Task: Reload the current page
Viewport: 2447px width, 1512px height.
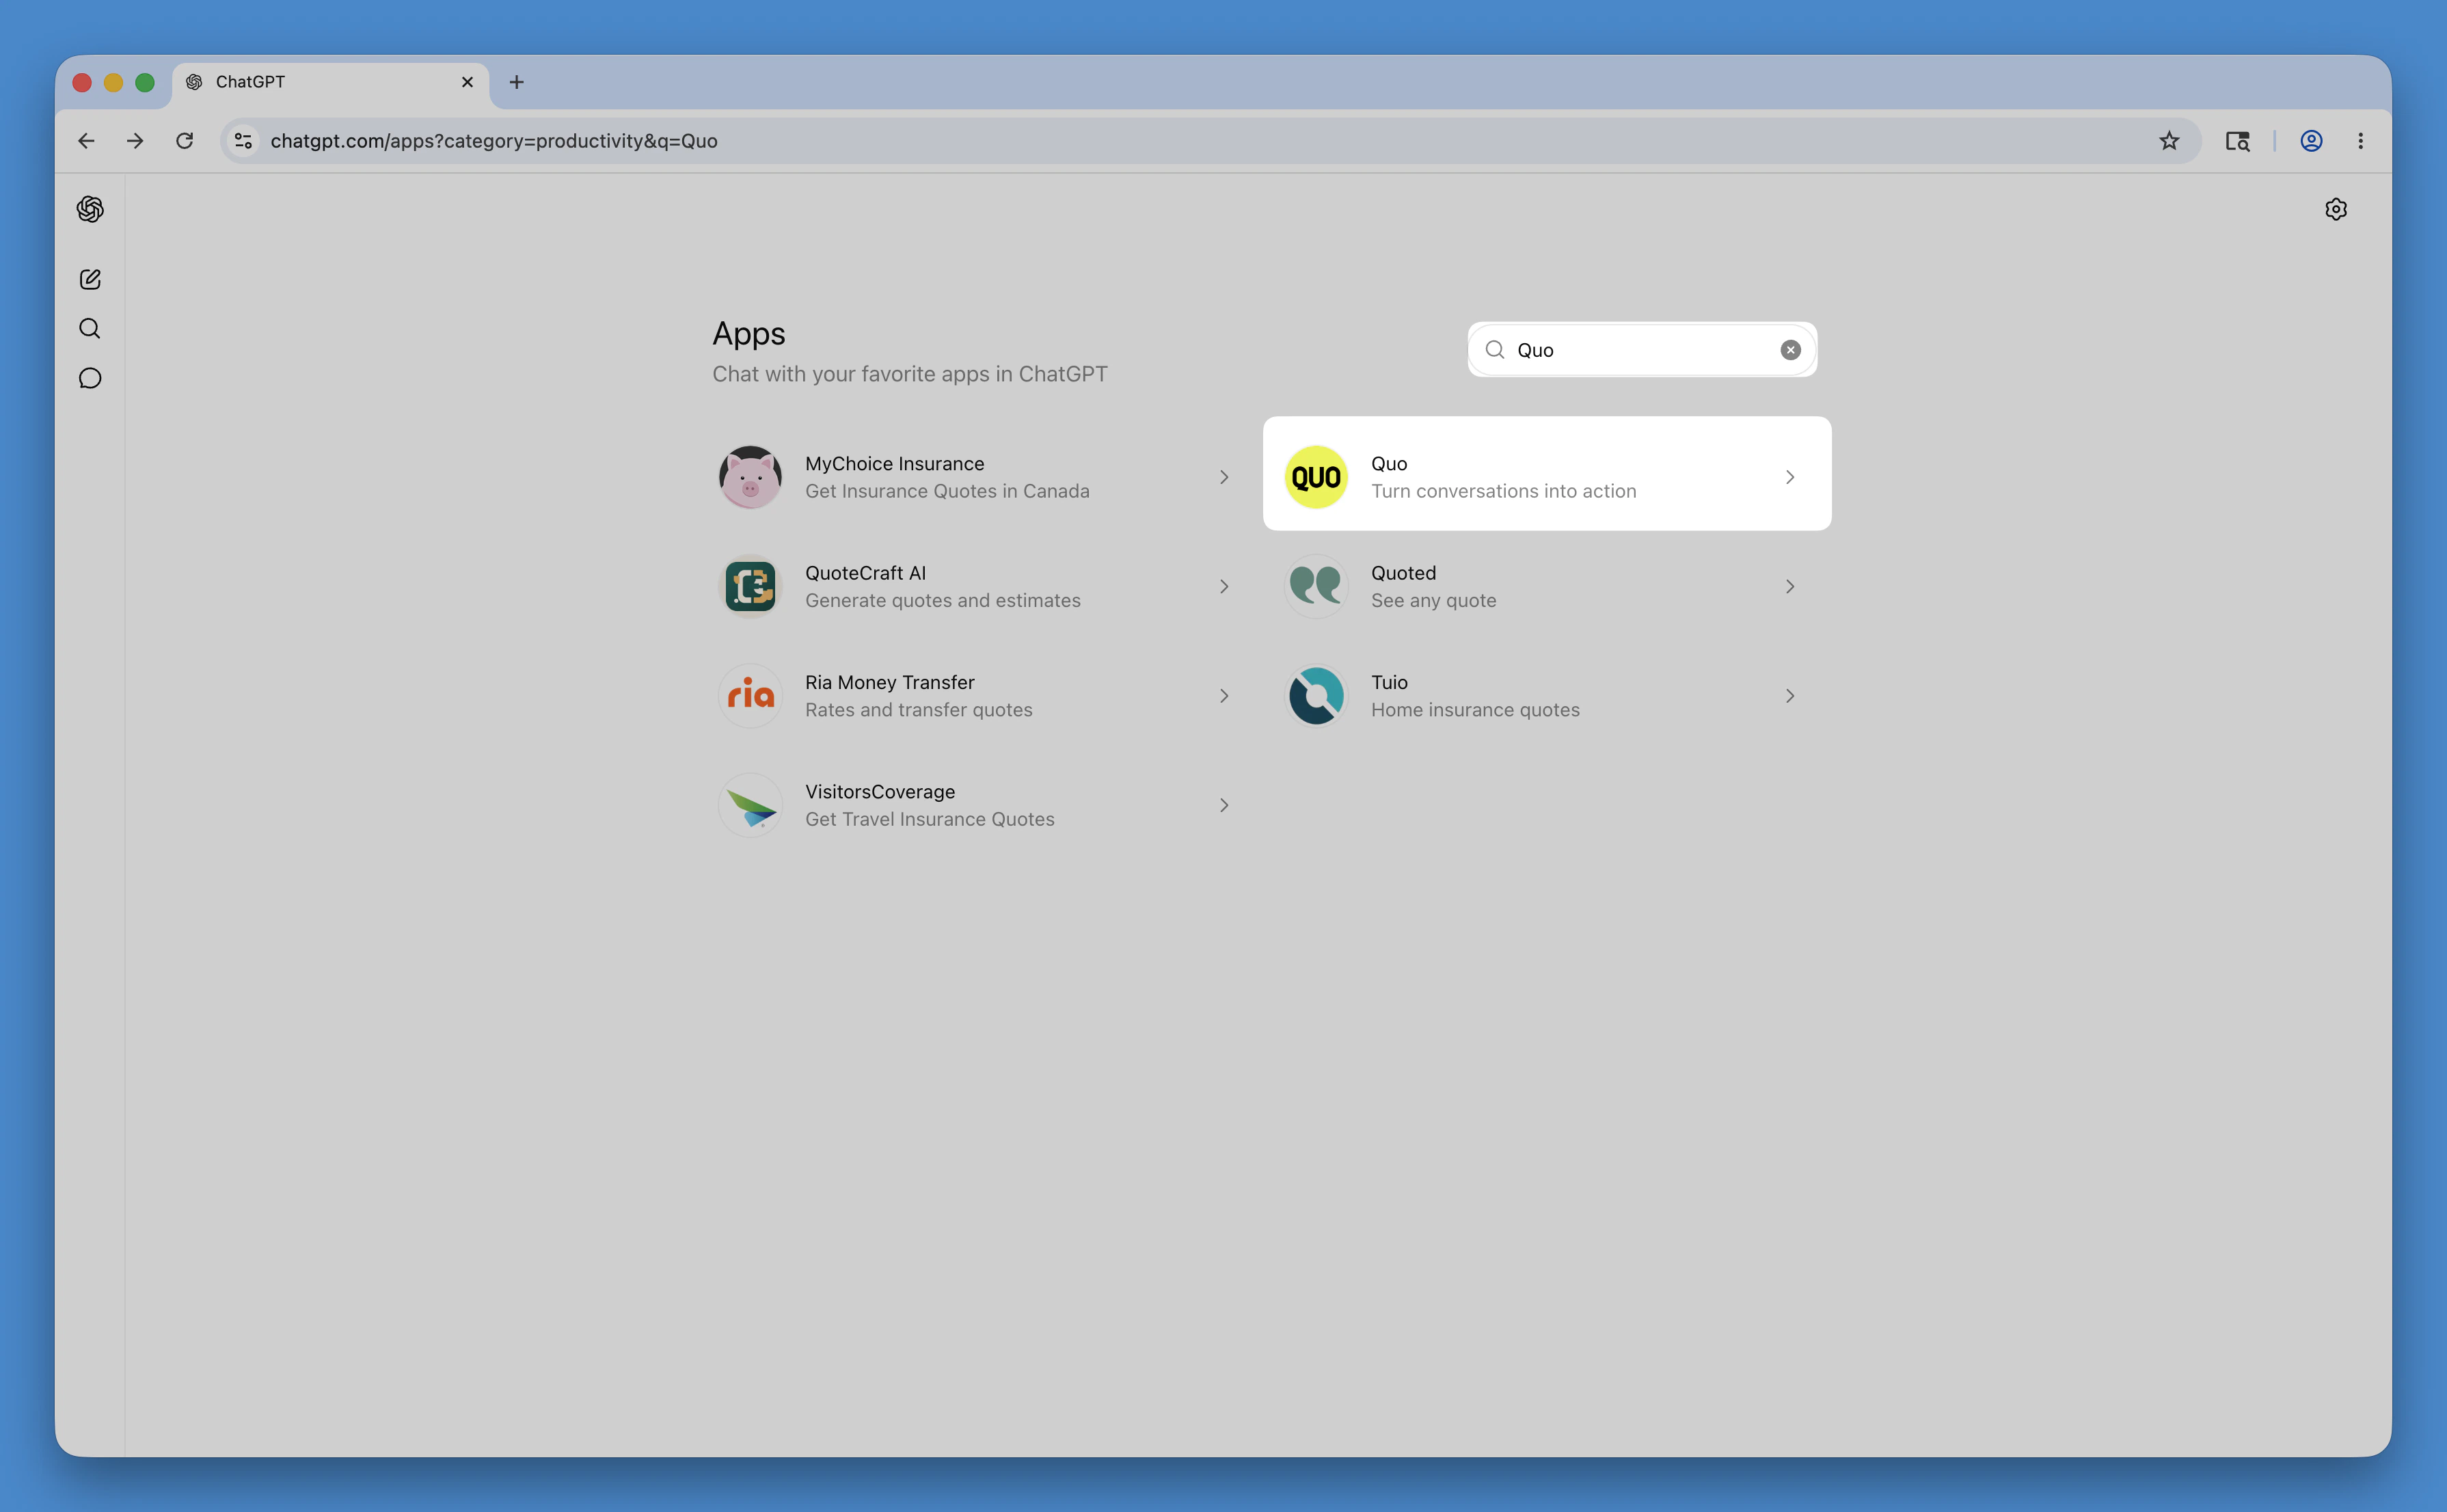Action: 185,141
